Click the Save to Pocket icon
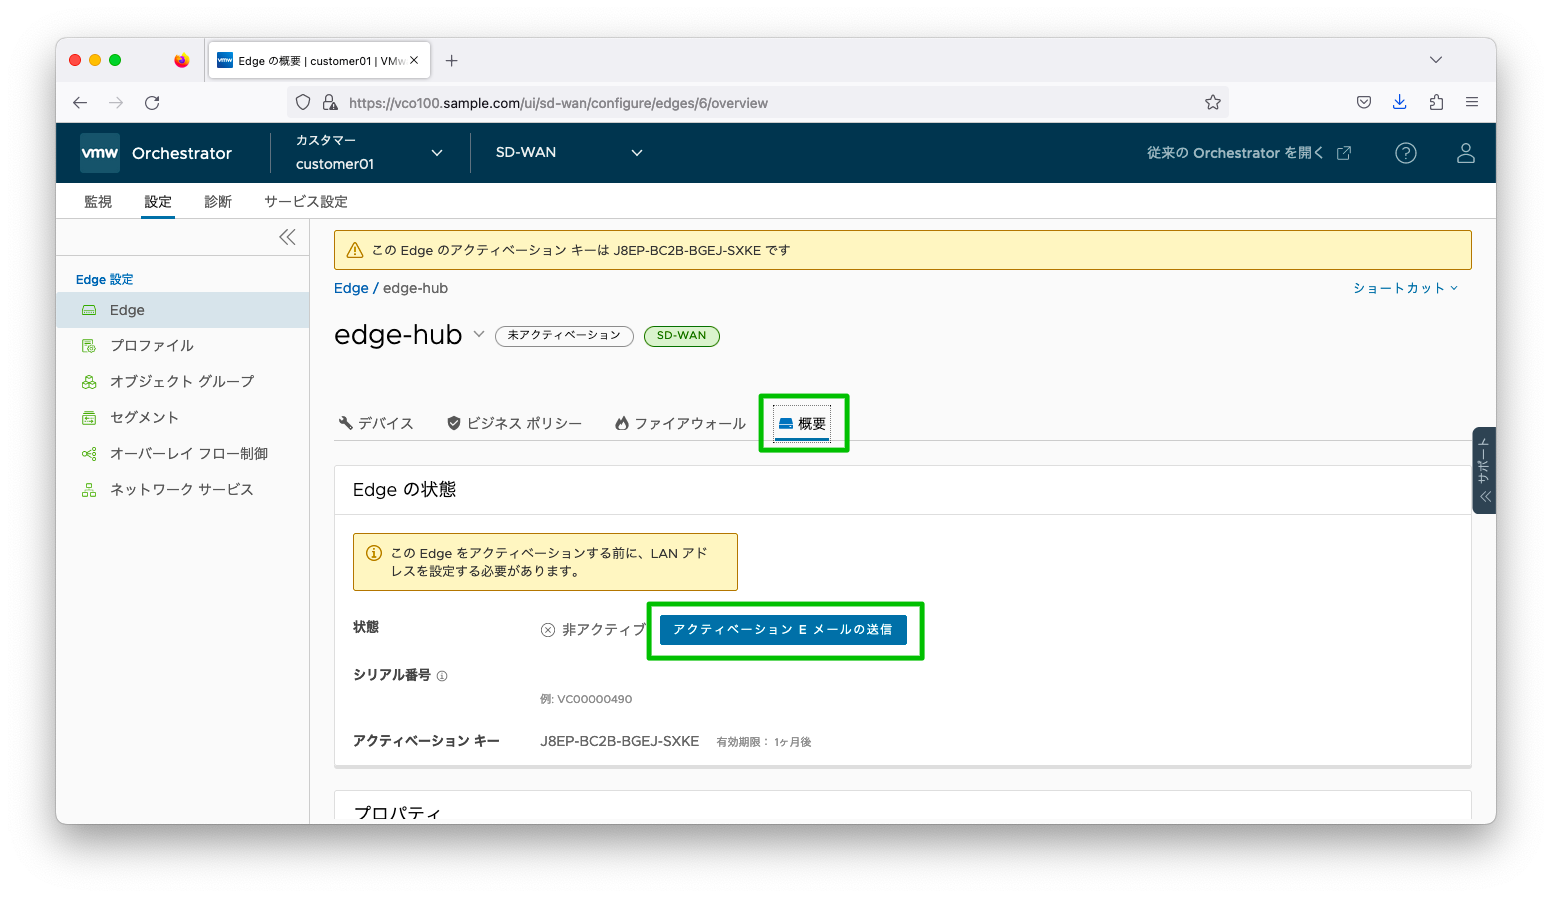The height and width of the screenshot is (898, 1552). pyautogui.click(x=1364, y=102)
